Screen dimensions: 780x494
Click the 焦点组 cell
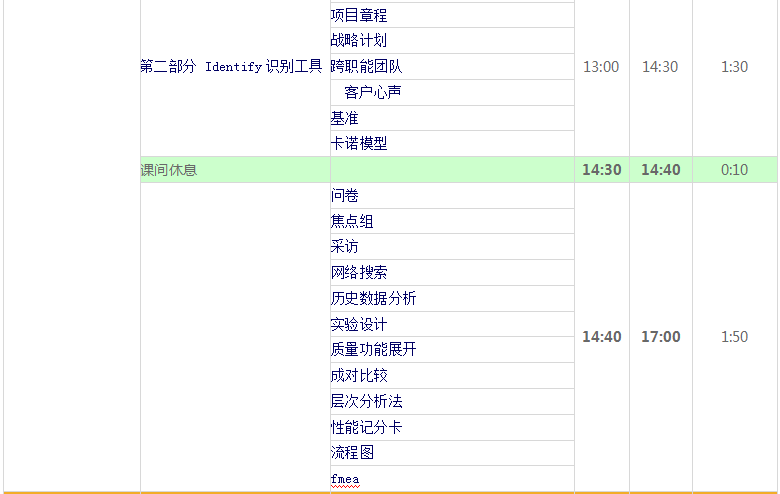(x=452, y=222)
